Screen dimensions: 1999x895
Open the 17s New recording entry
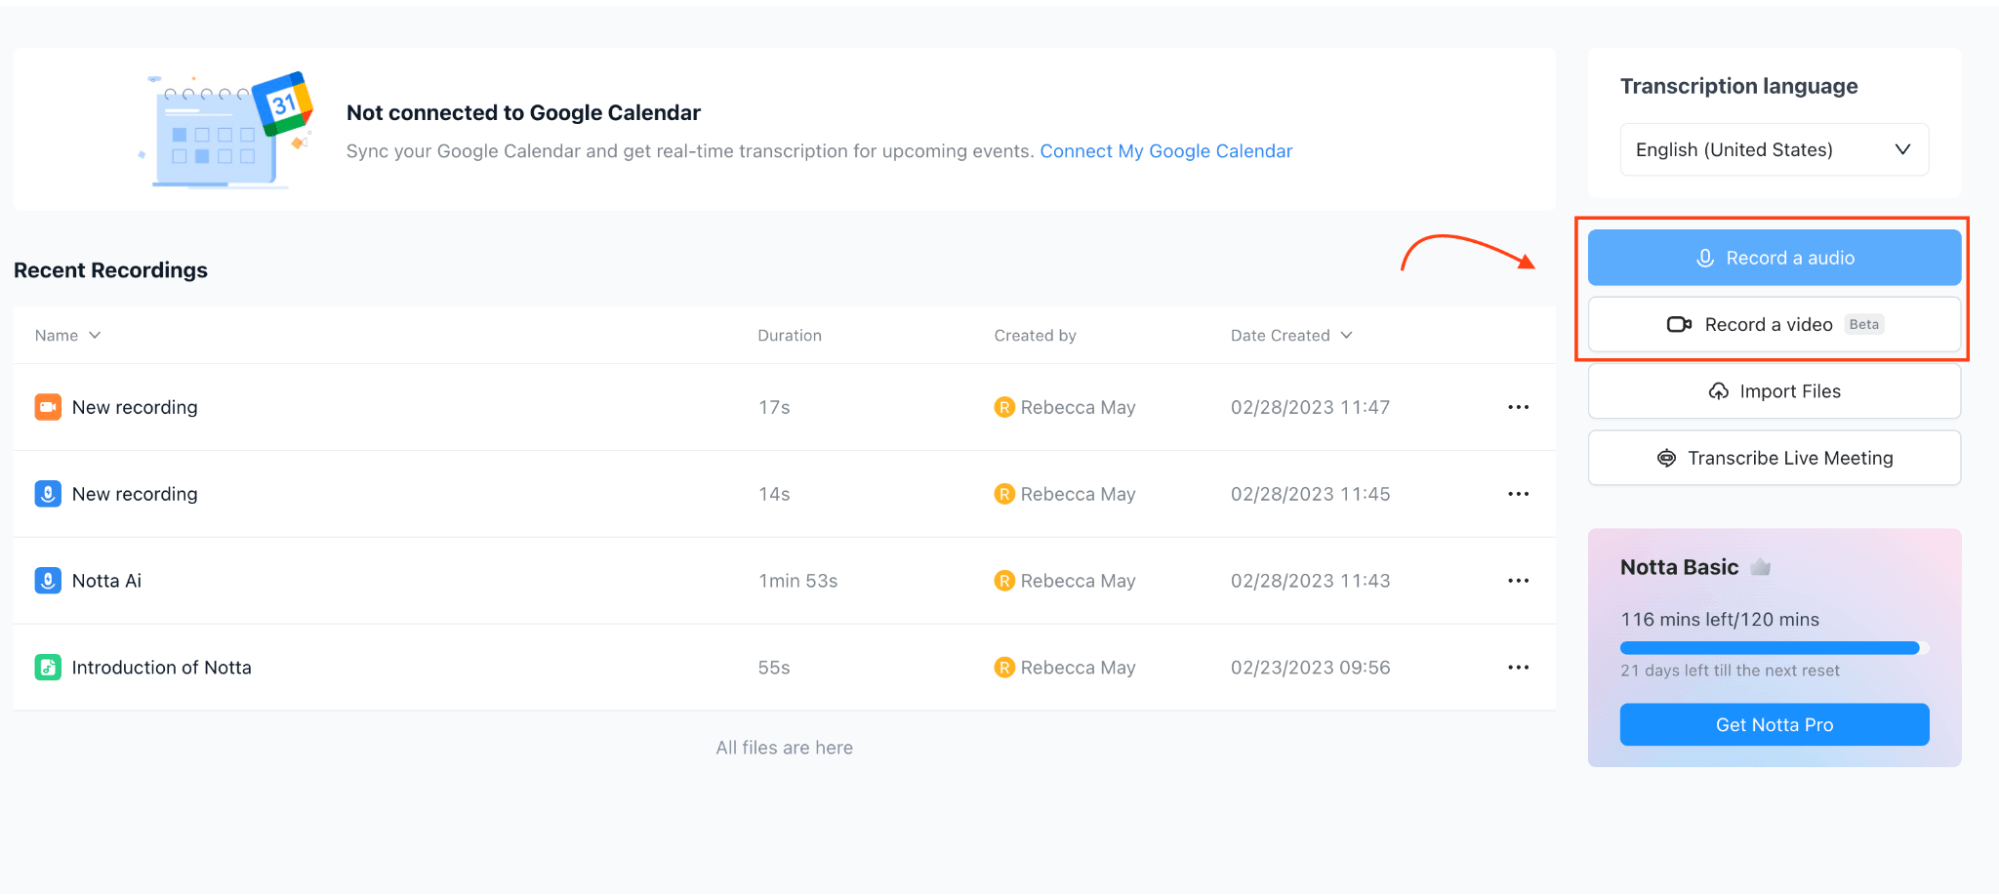coord(135,407)
